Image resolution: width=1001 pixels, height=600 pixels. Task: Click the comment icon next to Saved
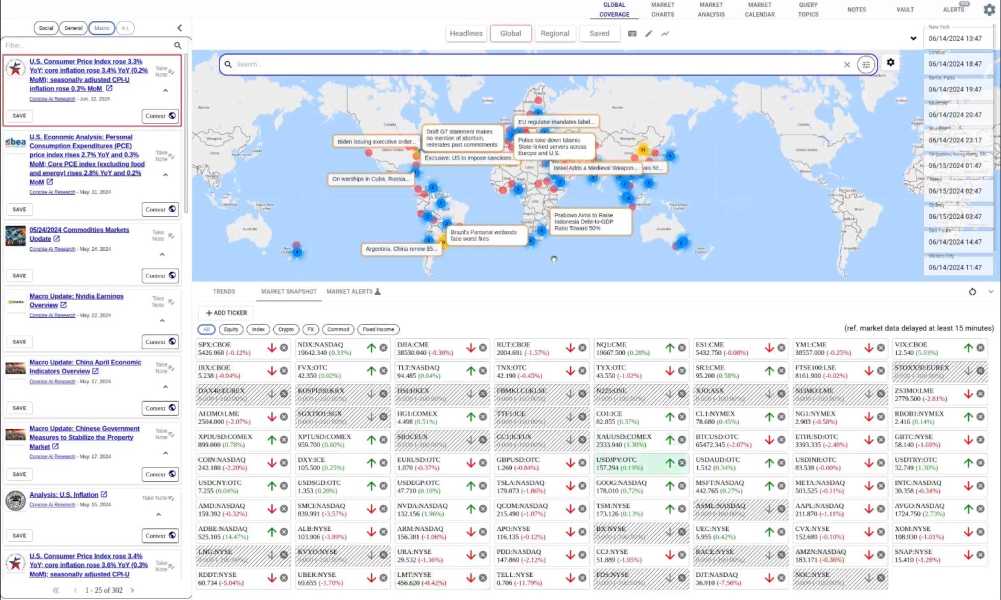(632, 33)
